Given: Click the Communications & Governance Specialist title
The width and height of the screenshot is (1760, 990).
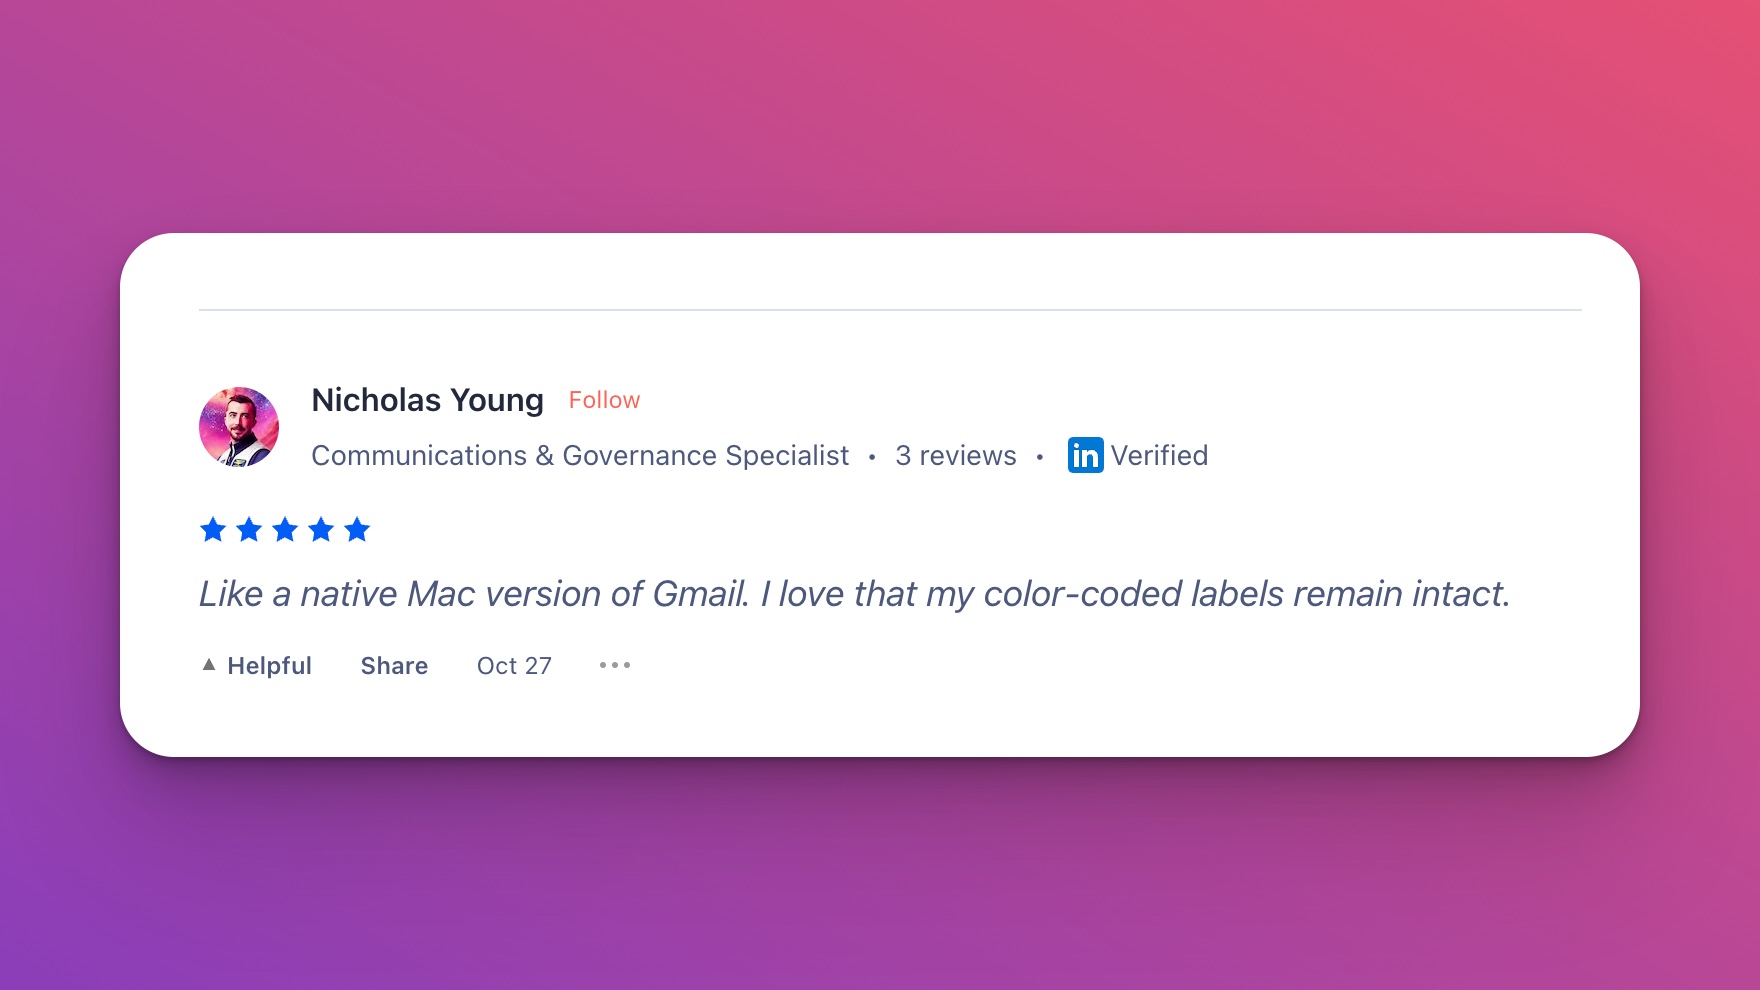Looking at the screenshot, I should pyautogui.click(x=580, y=455).
